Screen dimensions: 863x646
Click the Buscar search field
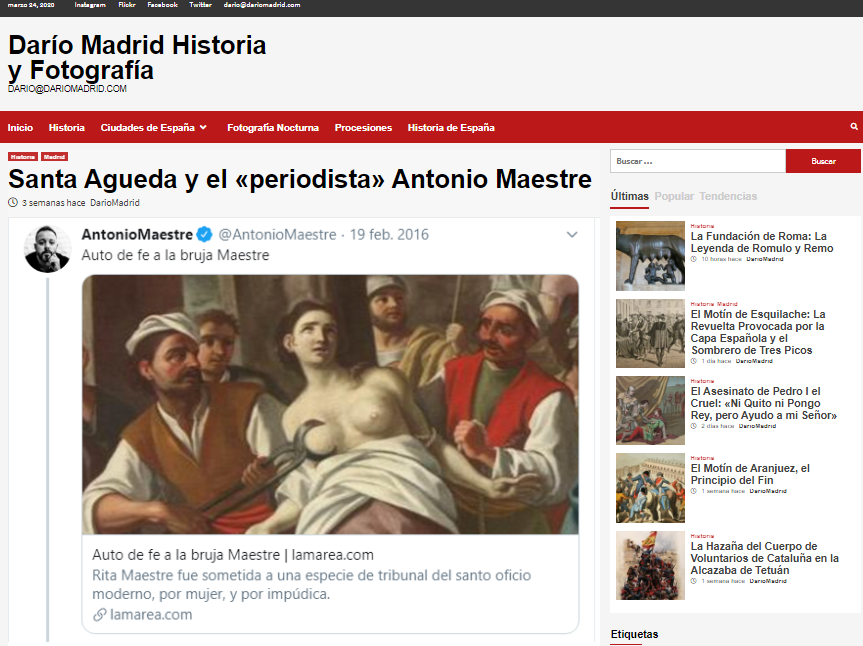[x=697, y=161]
